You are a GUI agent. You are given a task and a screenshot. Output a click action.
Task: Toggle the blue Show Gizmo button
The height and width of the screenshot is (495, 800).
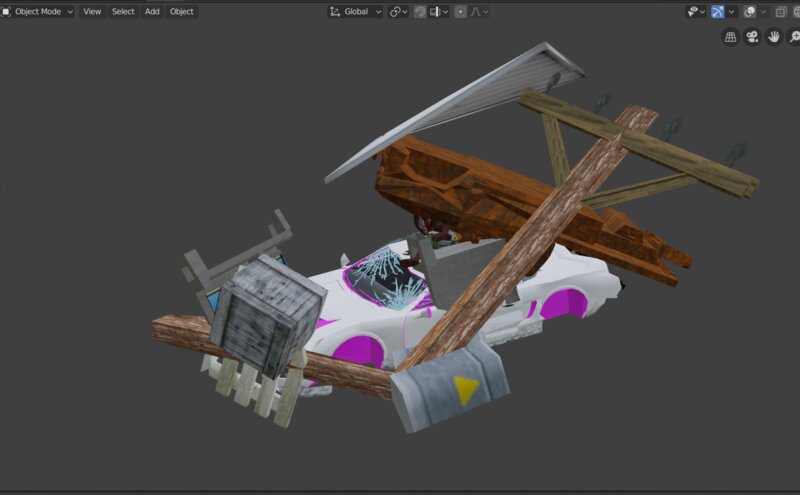[x=717, y=12]
